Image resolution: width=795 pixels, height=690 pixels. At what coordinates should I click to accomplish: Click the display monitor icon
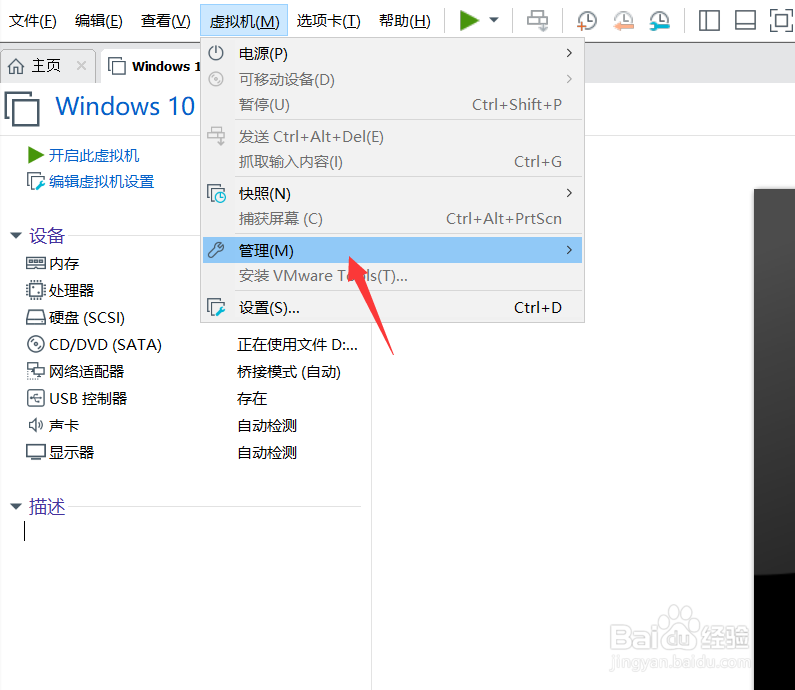click(x=35, y=452)
